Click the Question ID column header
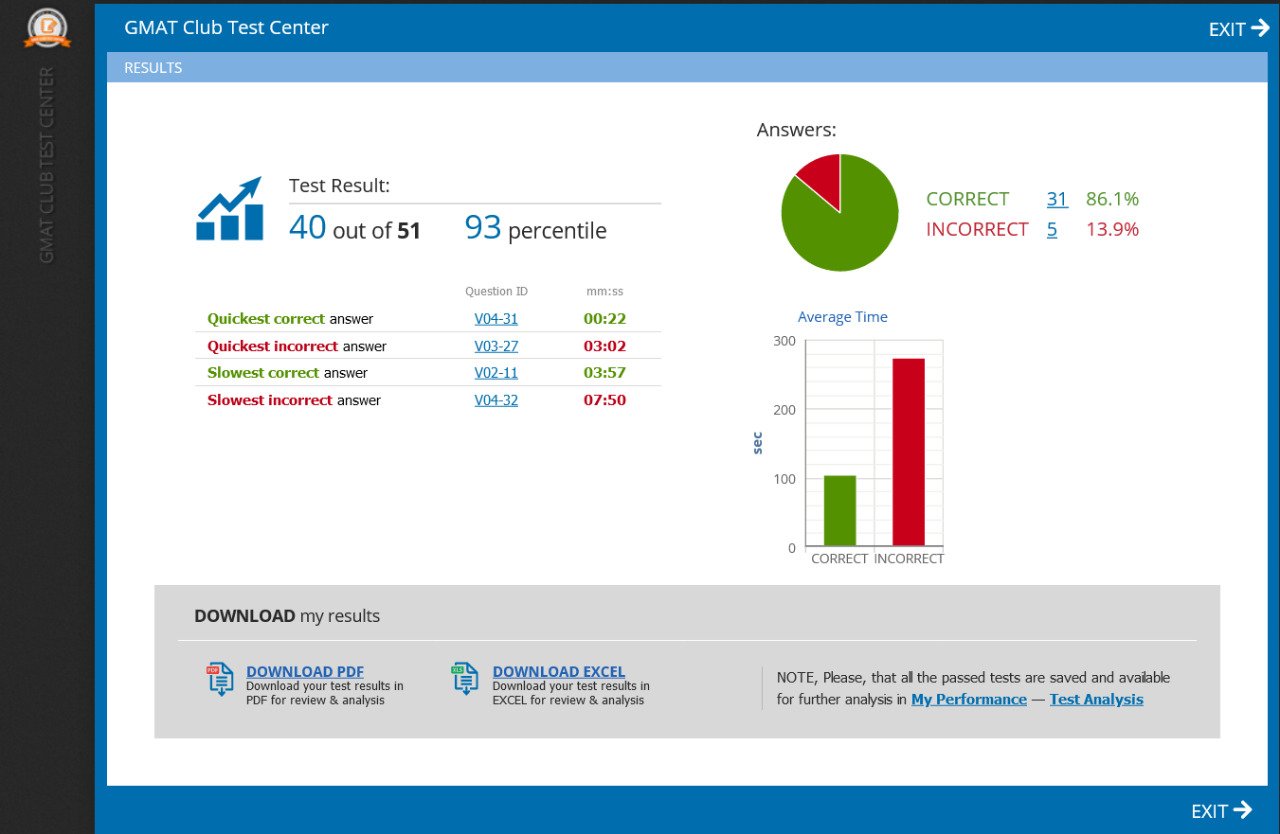 click(x=496, y=292)
